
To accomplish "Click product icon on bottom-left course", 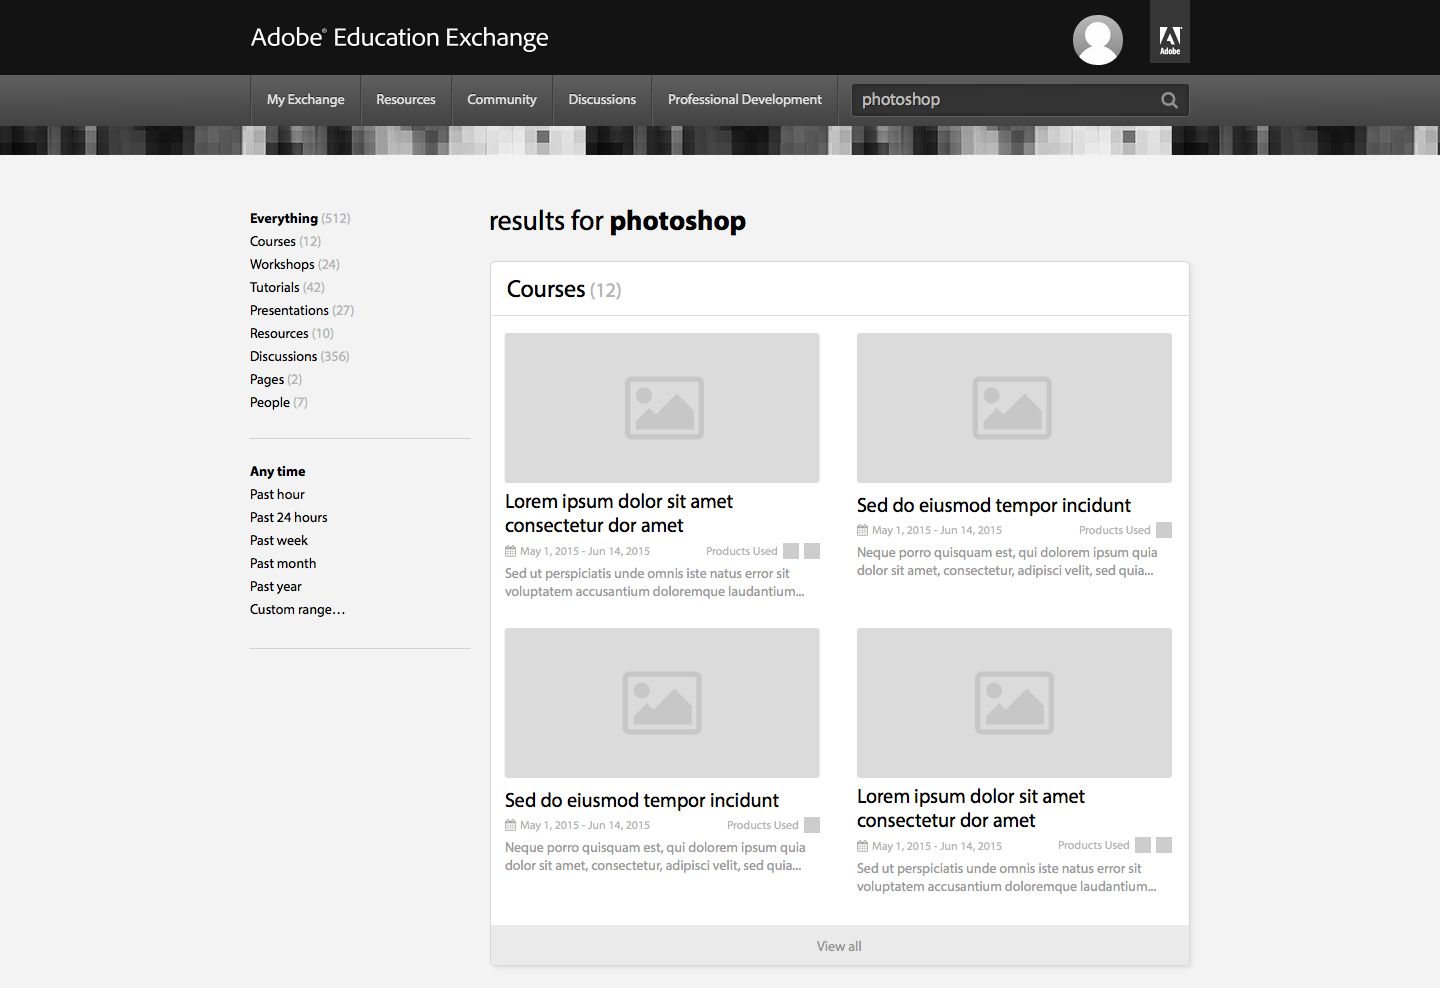I will pos(812,825).
